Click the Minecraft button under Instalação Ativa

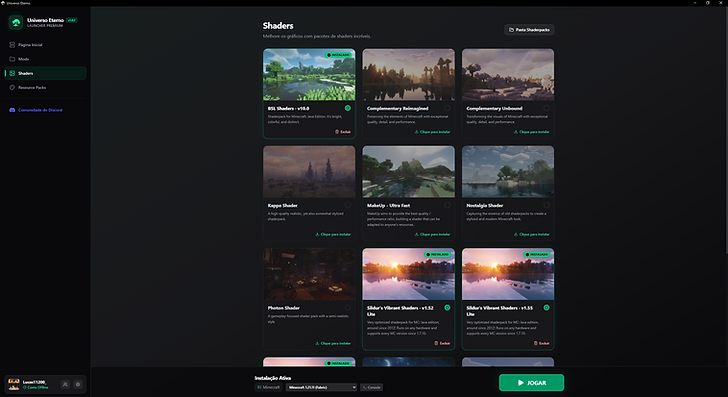[x=269, y=387]
